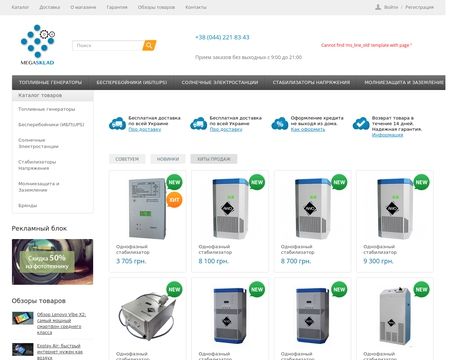This screenshot has height=360, width=450.
Task: Switch to the СОВЕТУЕМ tab
Action: pos(127,159)
